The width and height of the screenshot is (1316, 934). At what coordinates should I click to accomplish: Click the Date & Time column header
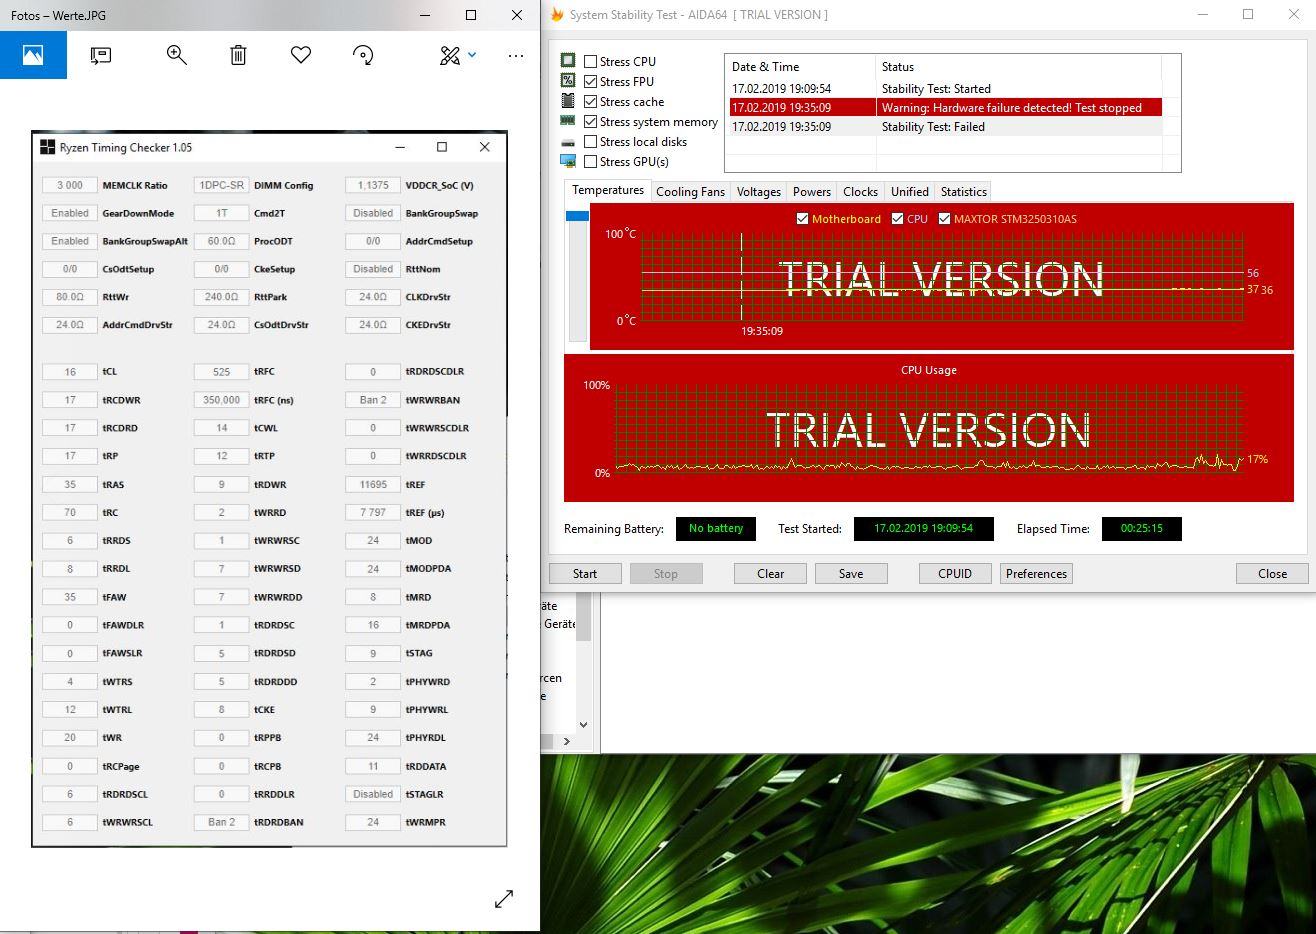coord(800,67)
